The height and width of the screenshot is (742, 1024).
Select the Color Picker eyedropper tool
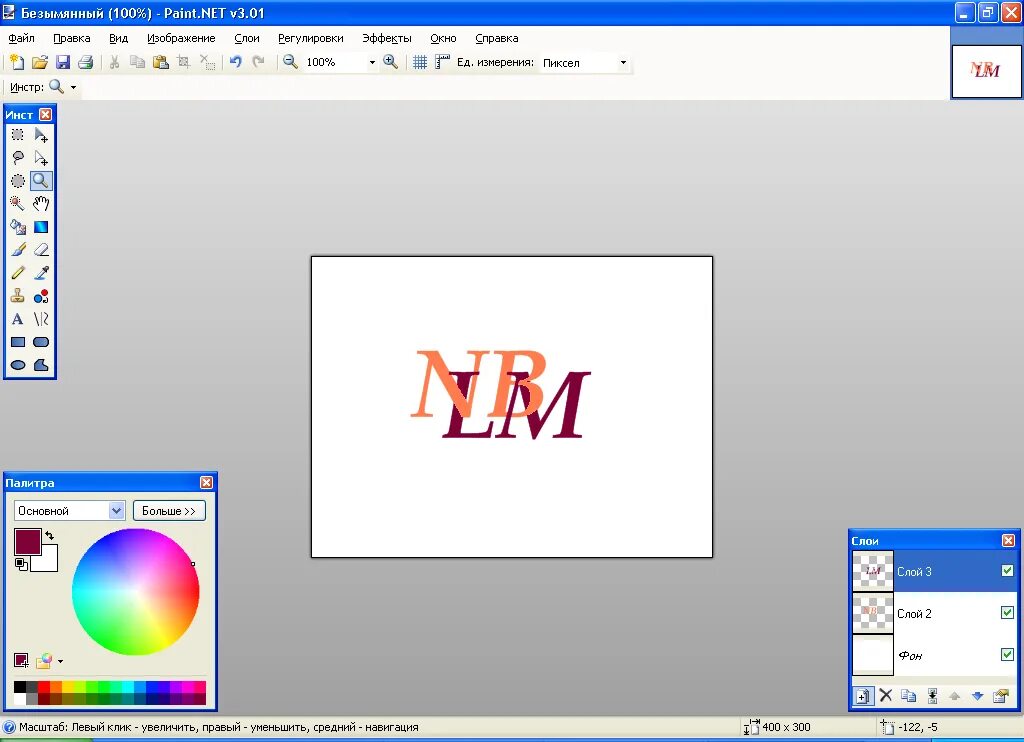tap(41, 273)
